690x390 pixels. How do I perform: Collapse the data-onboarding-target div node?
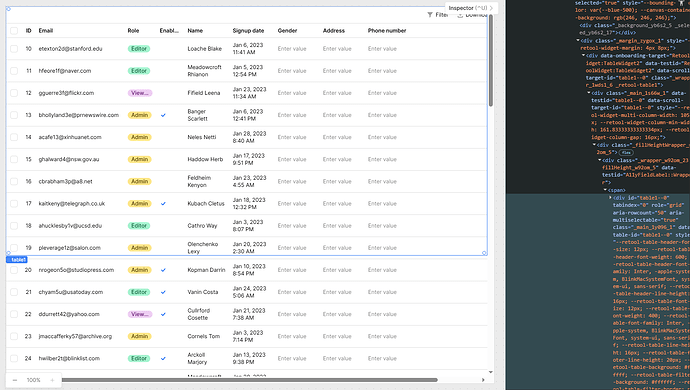tap(584, 55)
